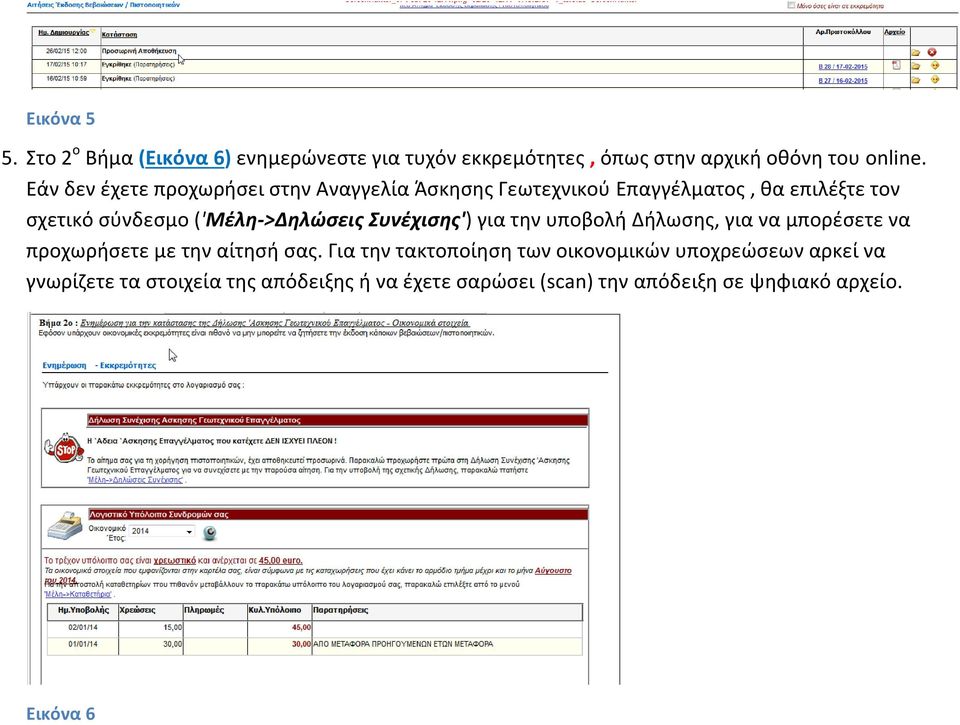Click the underlined 'χρεωστικό' balance word
960x725 pixels.
pyautogui.click(x=174, y=560)
